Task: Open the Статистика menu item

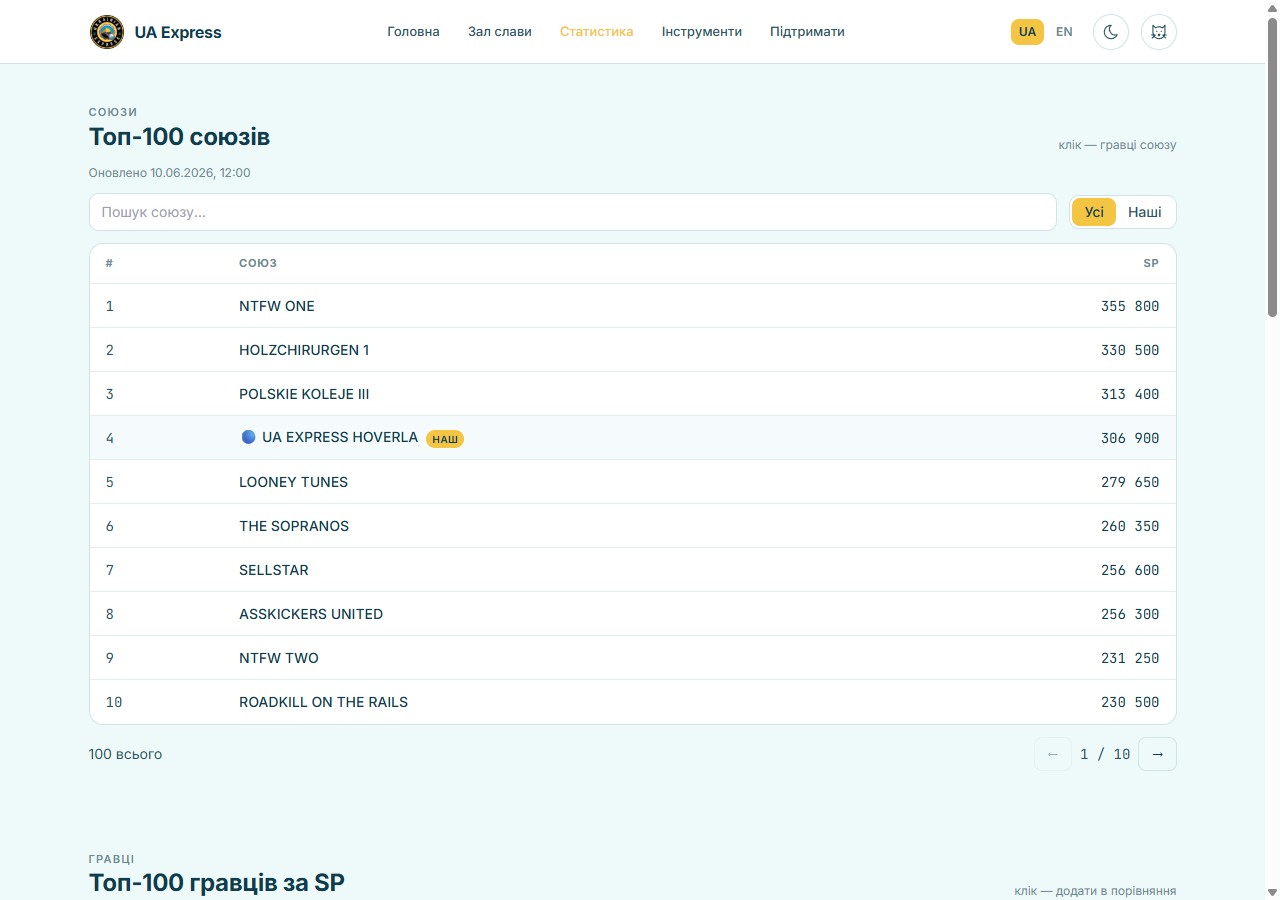Action: coord(597,32)
